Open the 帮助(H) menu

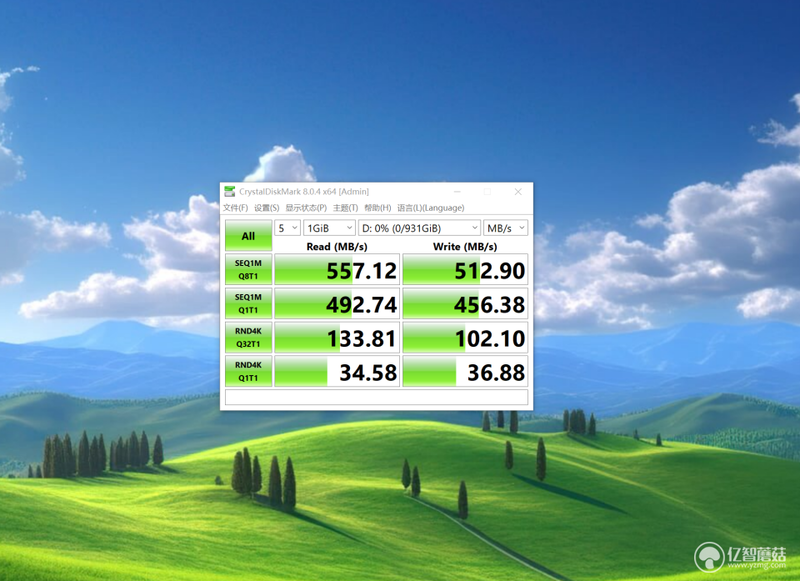(x=378, y=208)
